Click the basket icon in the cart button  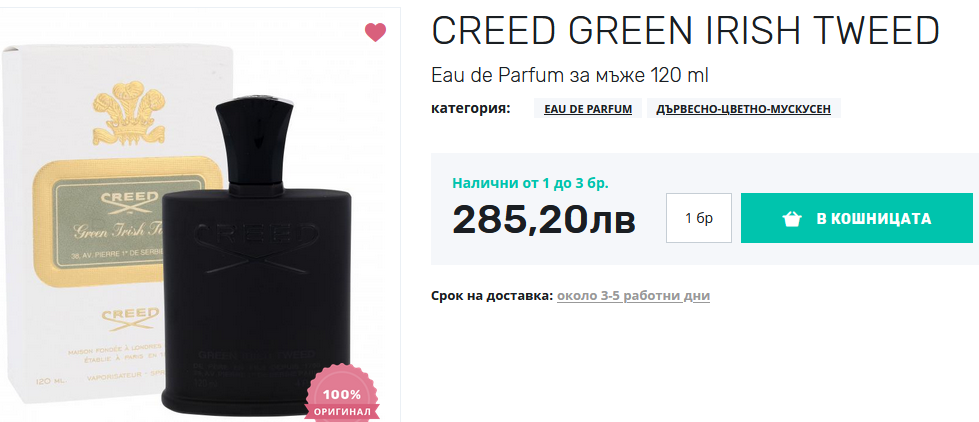pyautogui.click(x=792, y=218)
